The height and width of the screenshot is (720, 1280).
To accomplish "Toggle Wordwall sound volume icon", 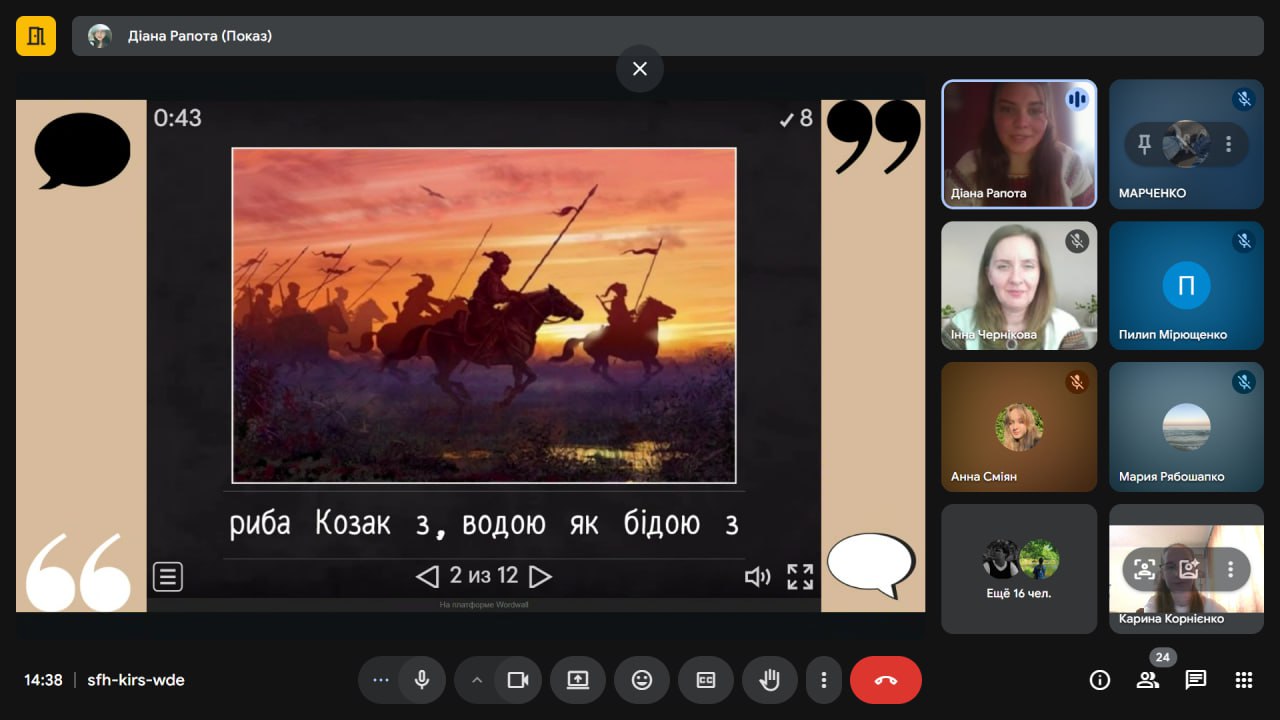I will [x=758, y=576].
